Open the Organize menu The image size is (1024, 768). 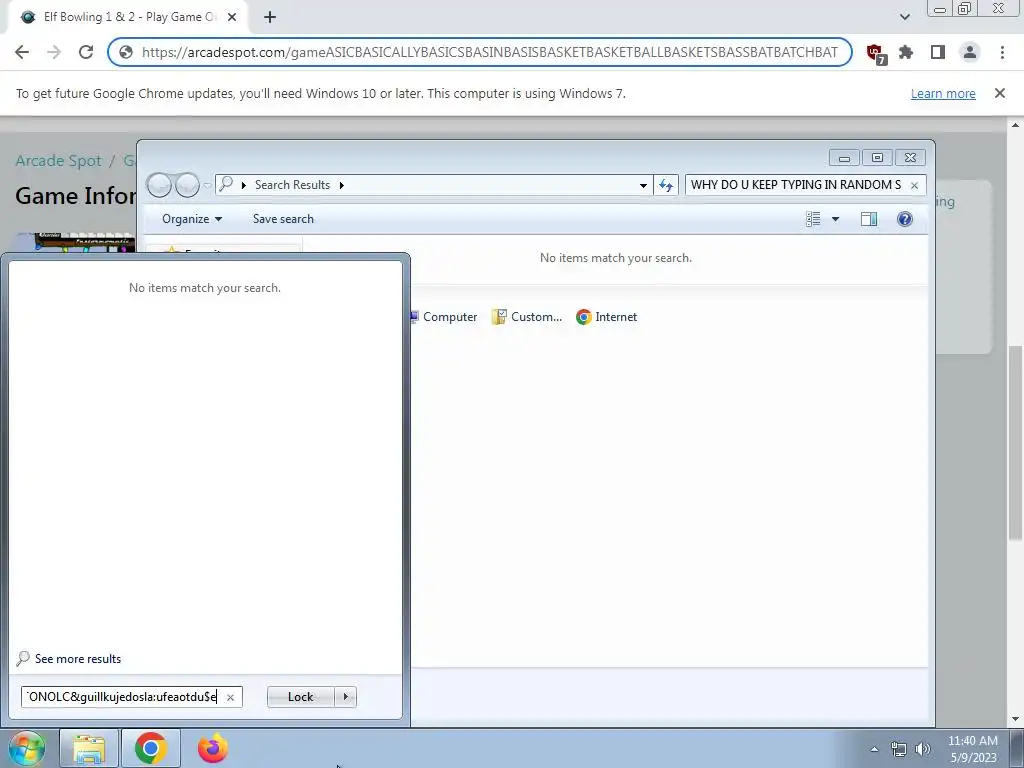[x=192, y=219]
